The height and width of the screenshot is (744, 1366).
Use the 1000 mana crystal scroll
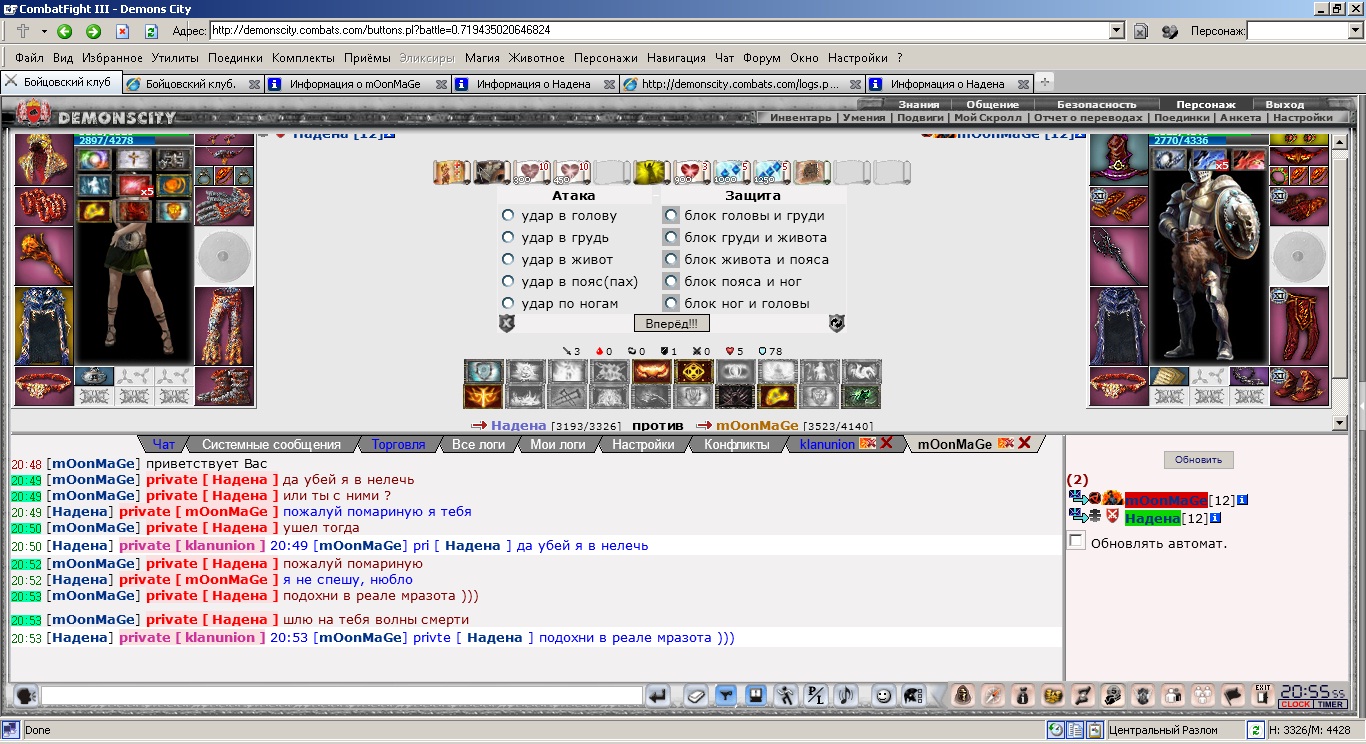click(732, 173)
